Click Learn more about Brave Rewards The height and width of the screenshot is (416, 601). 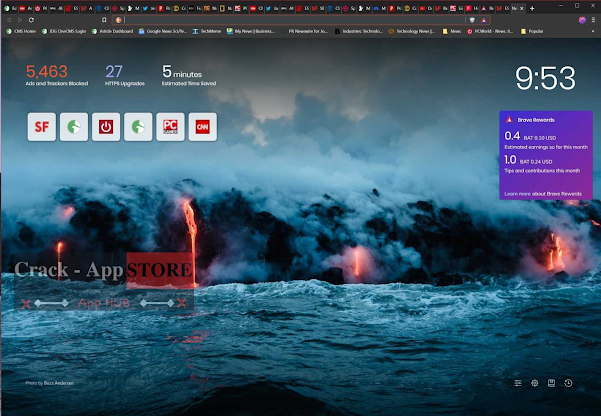tap(543, 194)
